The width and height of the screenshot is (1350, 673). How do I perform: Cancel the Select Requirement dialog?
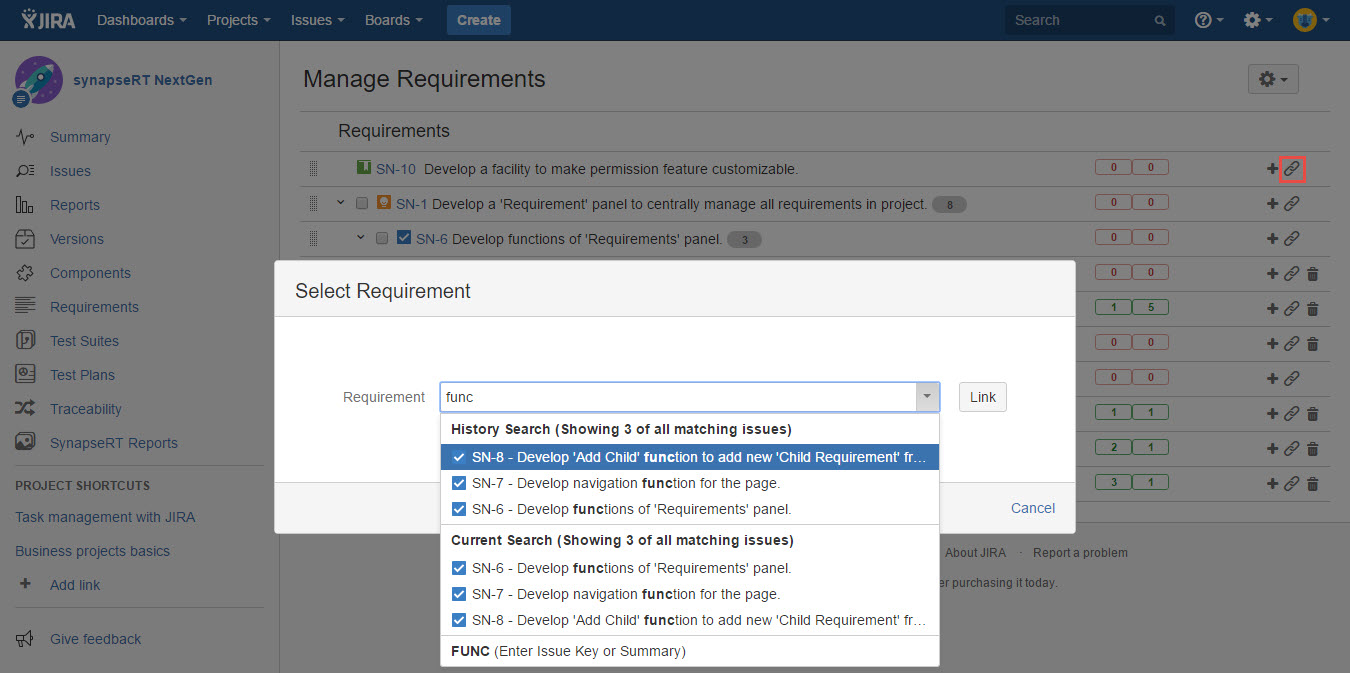pos(1033,508)
